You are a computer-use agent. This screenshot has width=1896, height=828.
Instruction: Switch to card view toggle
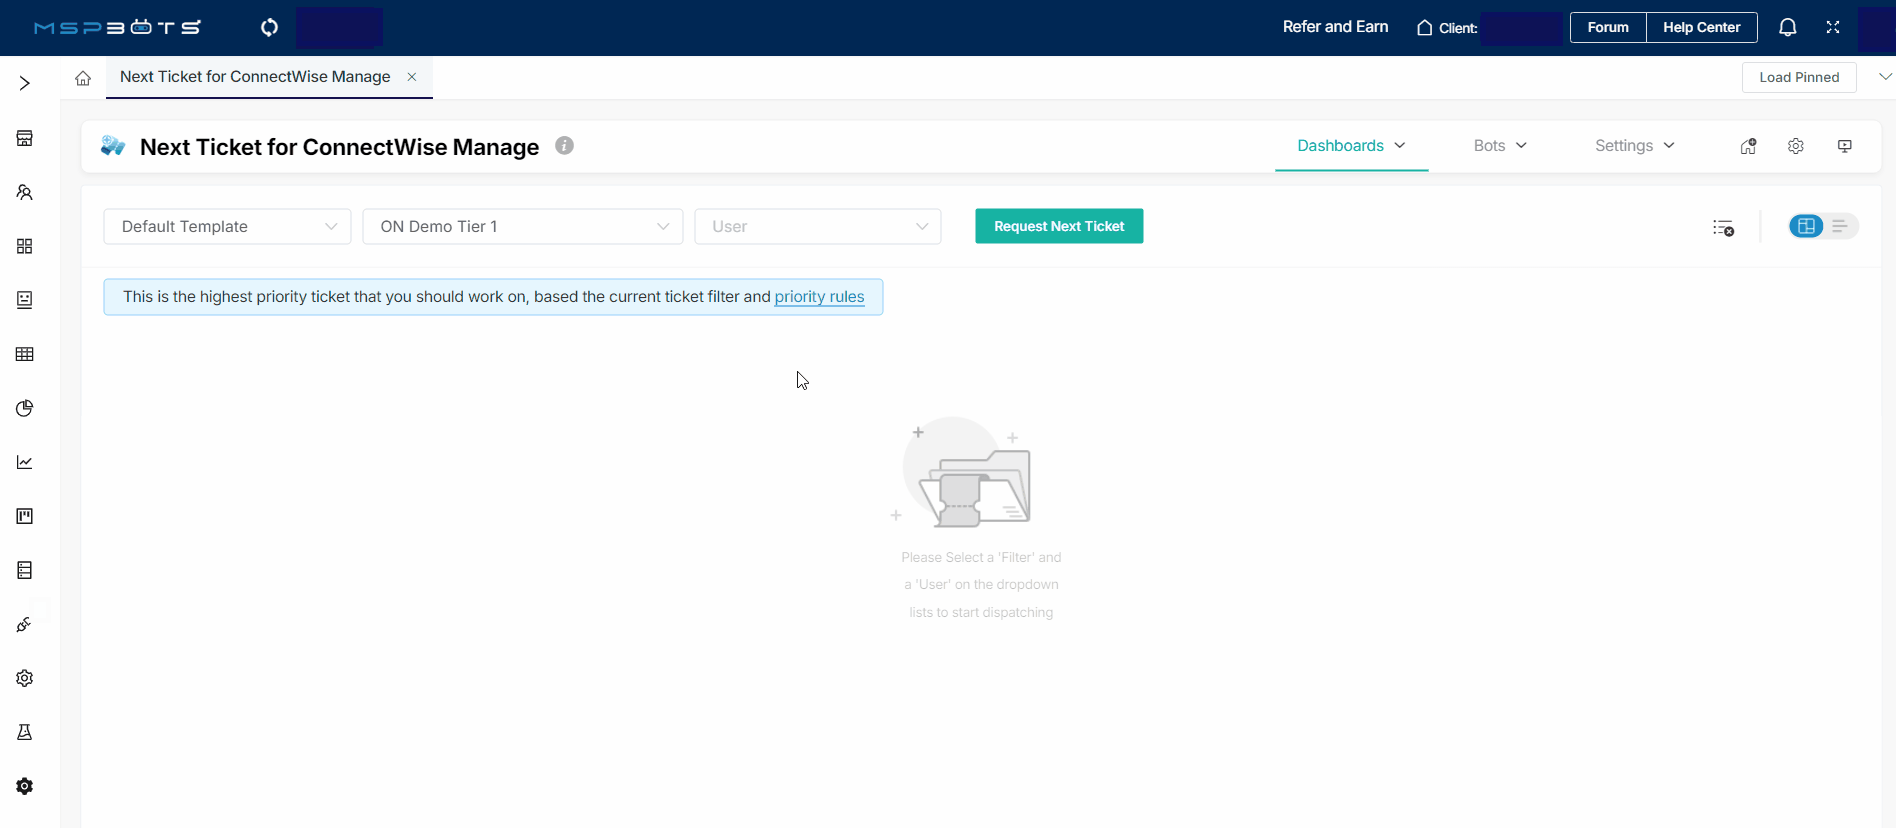(x=1806, y=226)
